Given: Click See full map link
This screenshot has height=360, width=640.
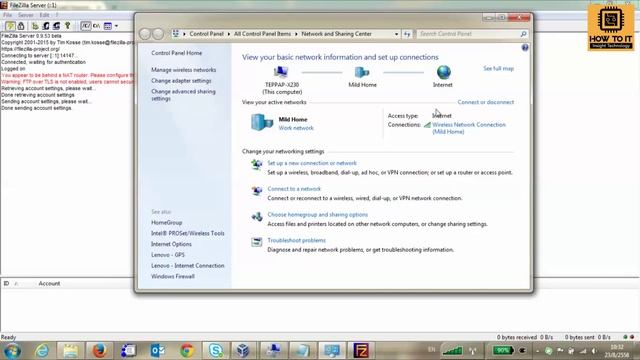Looking at the screenshot, I should 498,69.
